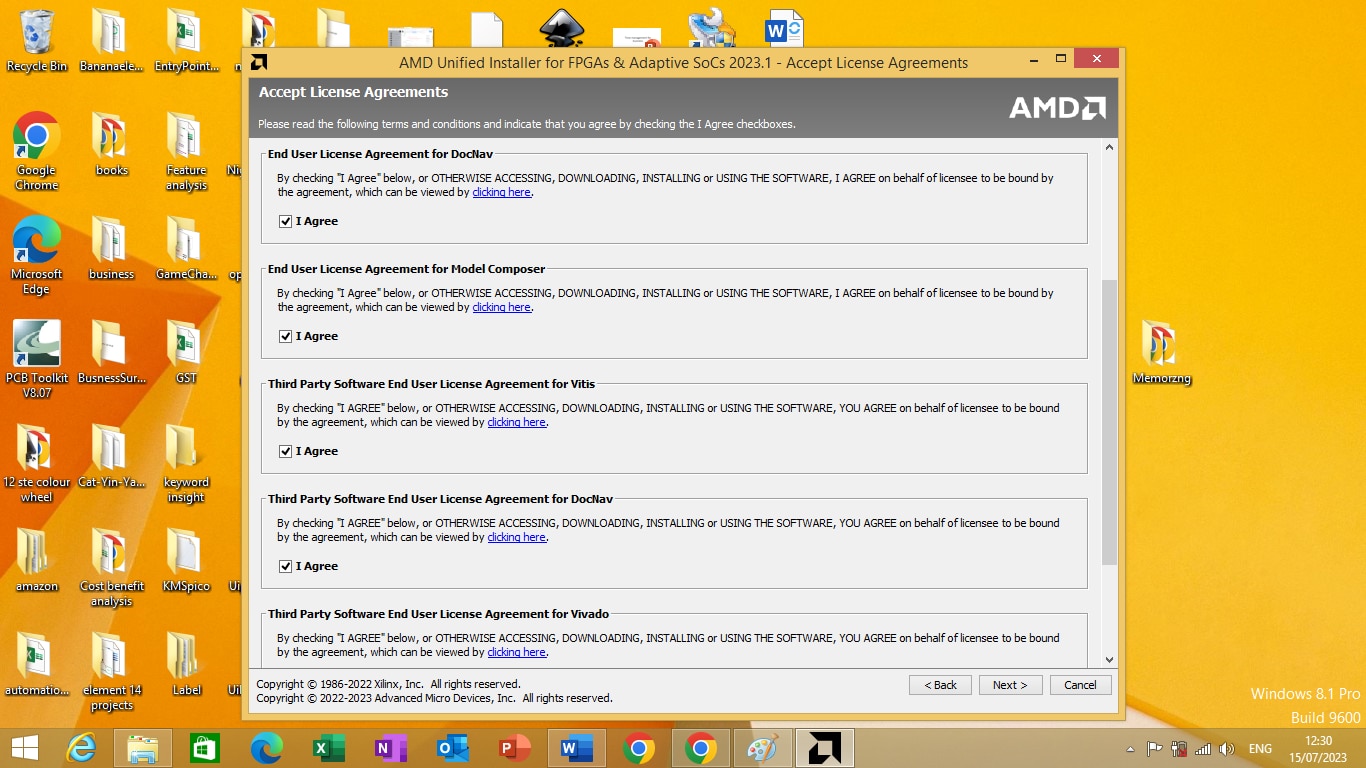Open Outlook from the taskbar
The width and height of the screenshot is (1366, 768).
click(453, 748)
